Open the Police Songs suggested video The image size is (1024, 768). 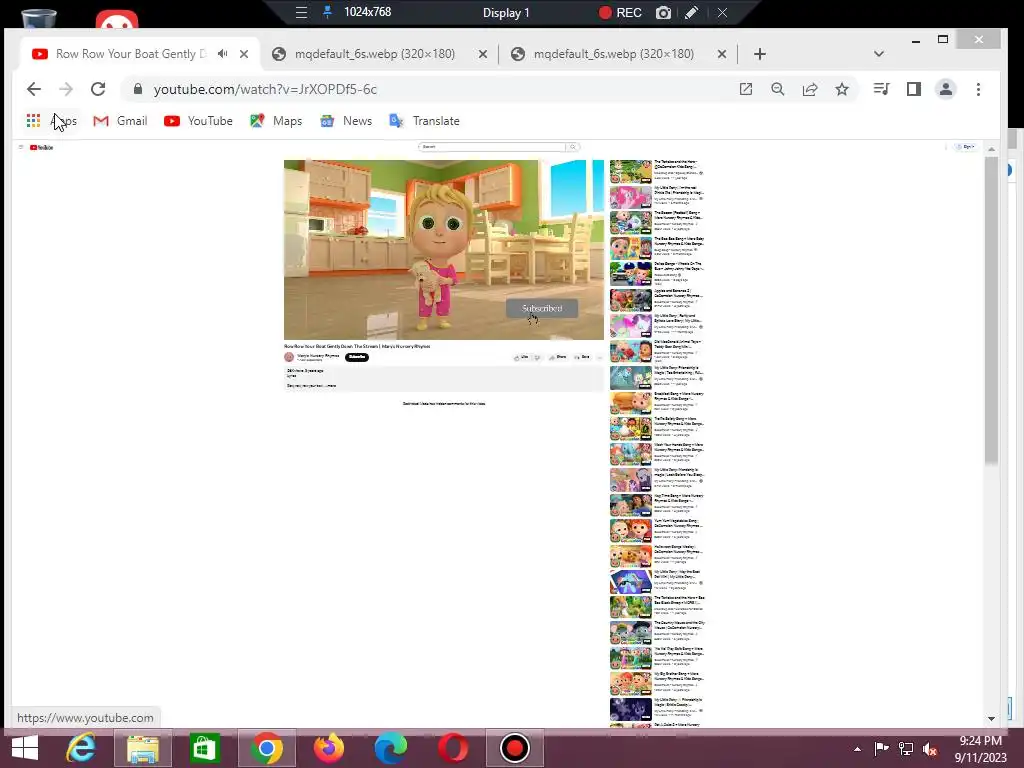pos(631,274)
